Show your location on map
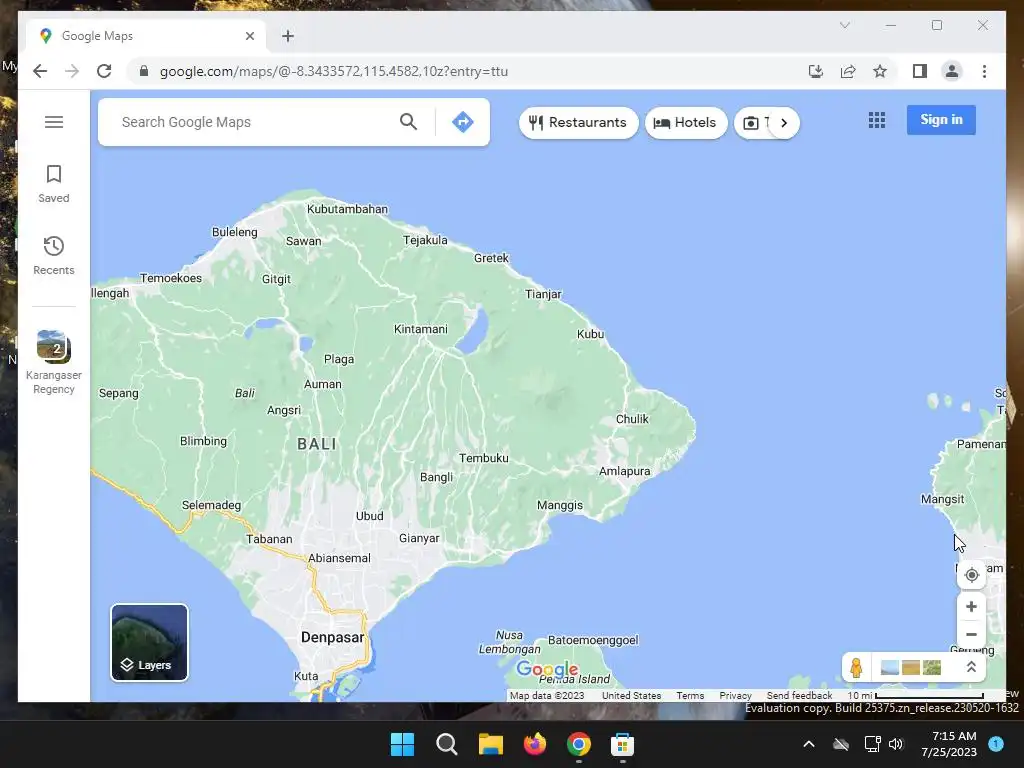 (971, 575)
